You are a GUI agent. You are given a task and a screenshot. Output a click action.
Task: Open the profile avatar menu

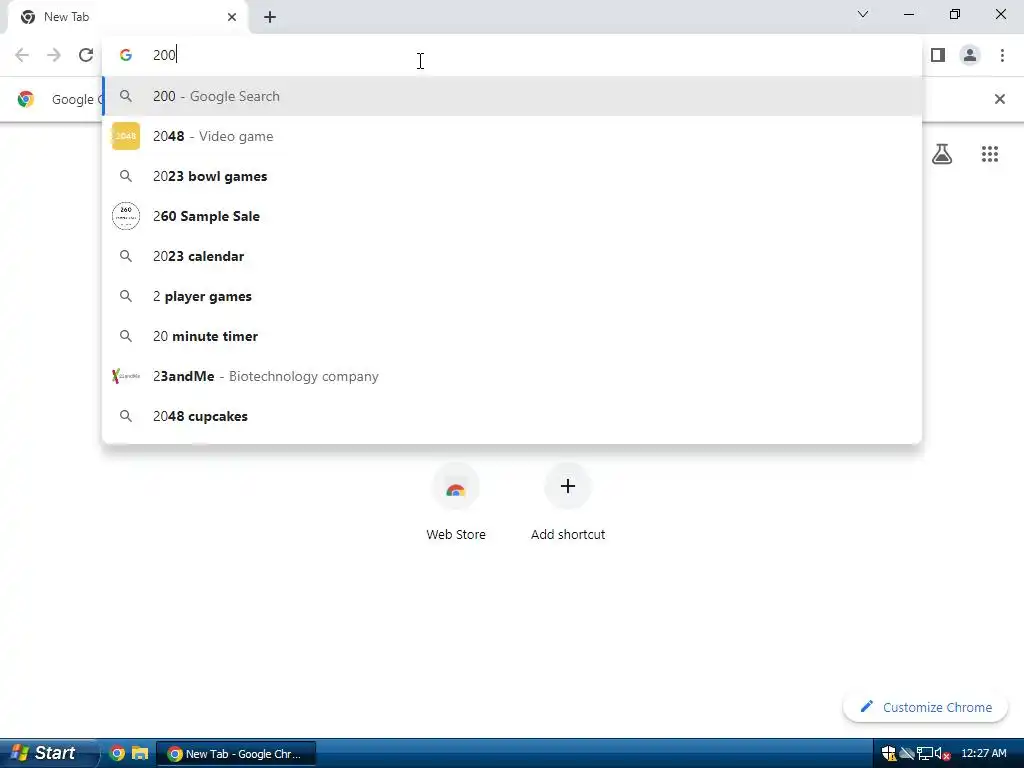970,55
